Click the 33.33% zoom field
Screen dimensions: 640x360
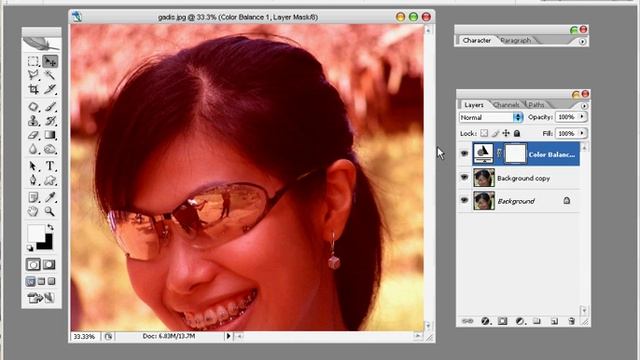tap(84, 336)
